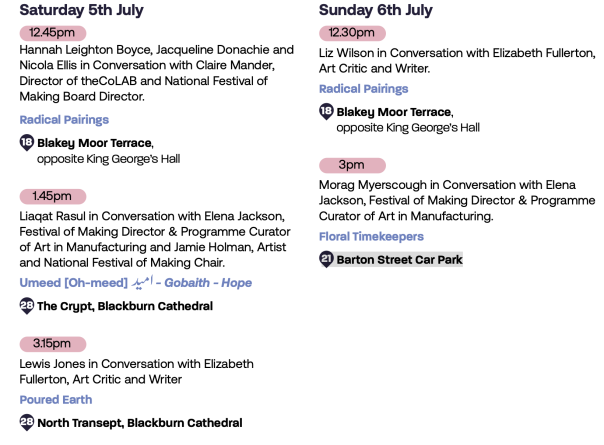604x445 pixels.
Task: Click the Saturday 5th July heading
Action: [81, 10]
